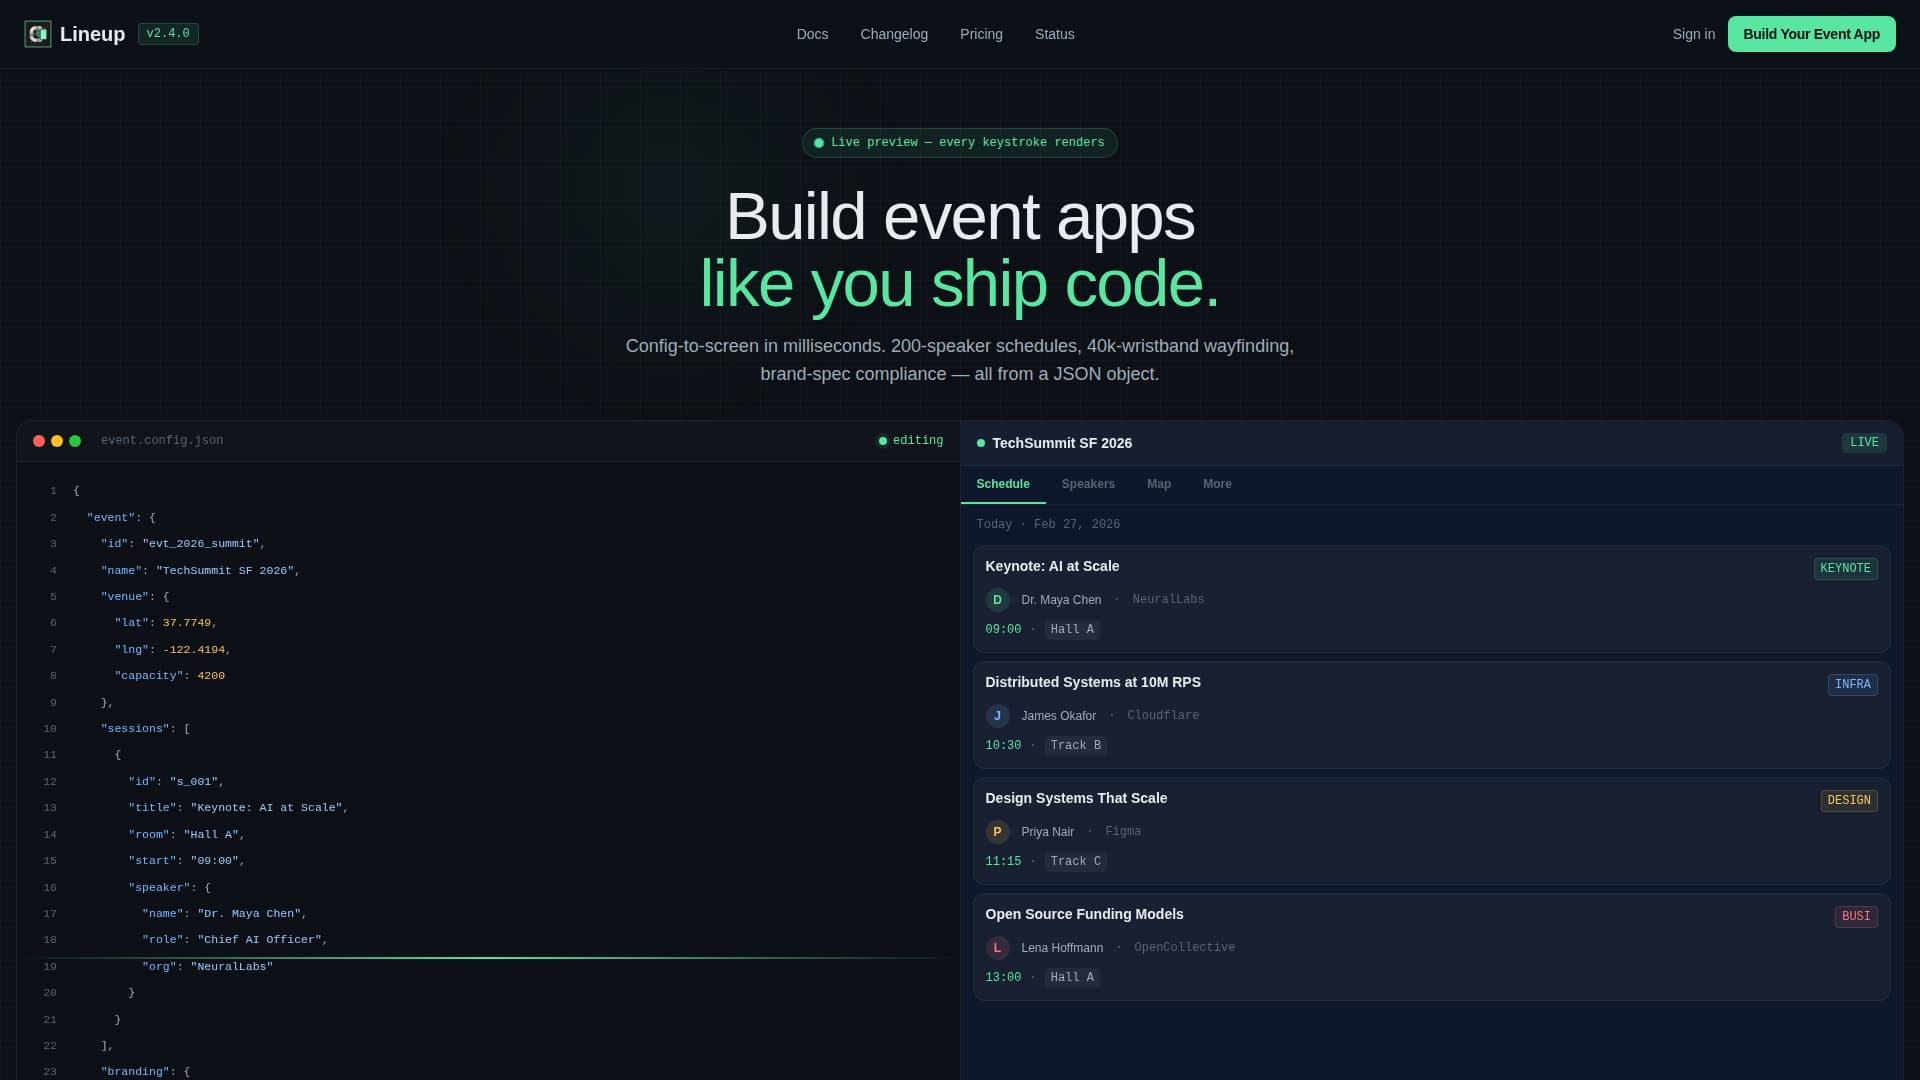The width and height of the screenshot is (1920, 1080).
Task: Select the event.config.json file name
Action: [x=162, y=441]
